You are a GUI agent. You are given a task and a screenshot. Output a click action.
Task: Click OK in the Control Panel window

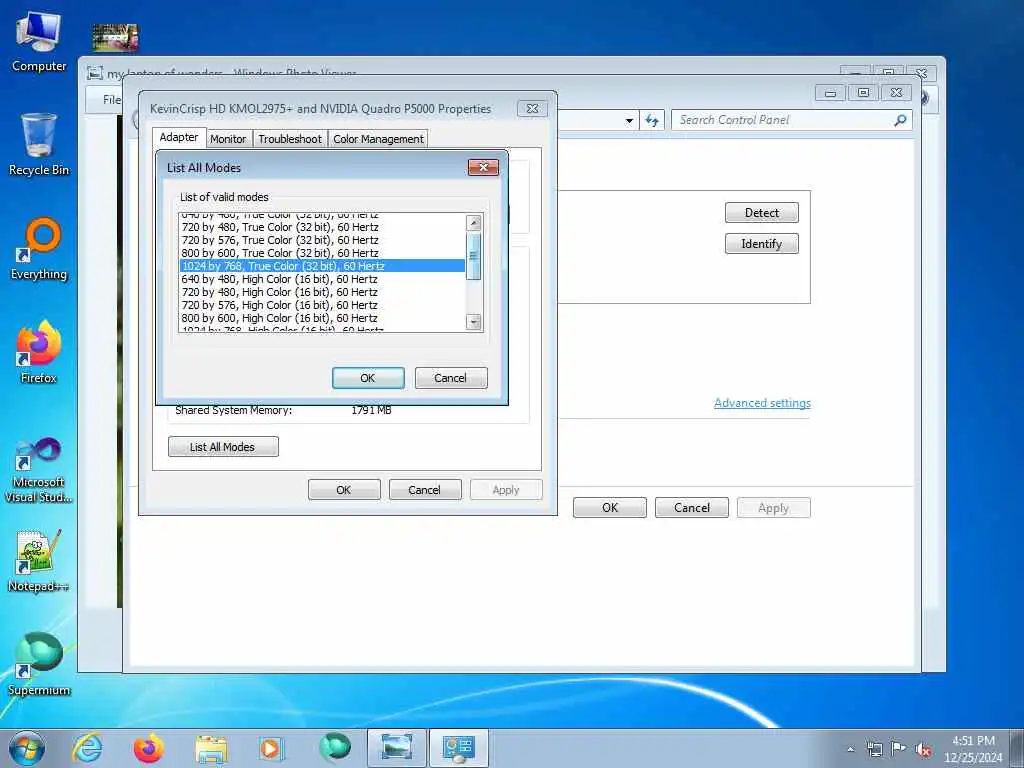[x=610, y=507]
